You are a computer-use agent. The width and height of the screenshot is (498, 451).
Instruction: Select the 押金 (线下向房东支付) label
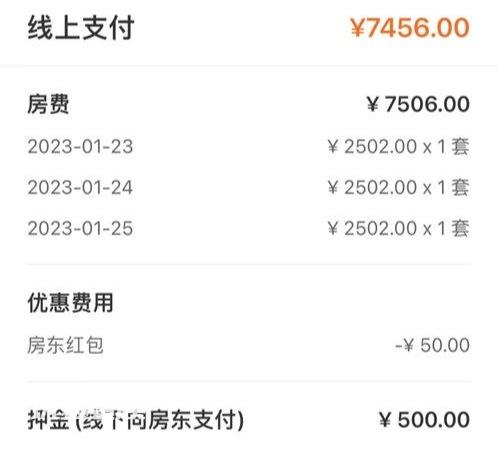[x=136, y=420]
